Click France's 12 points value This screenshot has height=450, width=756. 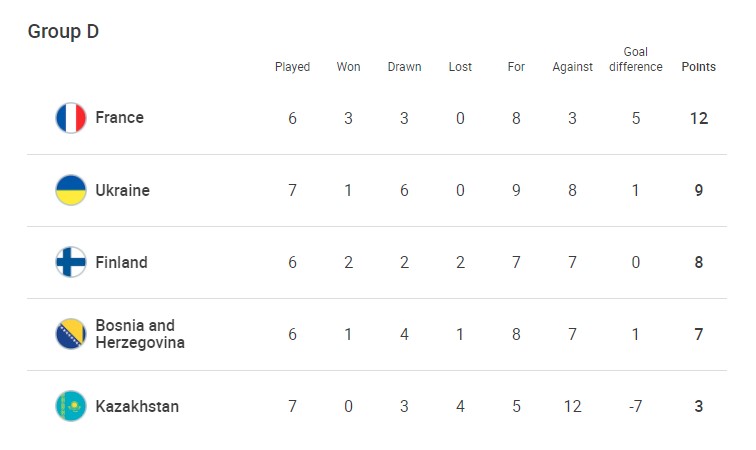tap(698, 118)
